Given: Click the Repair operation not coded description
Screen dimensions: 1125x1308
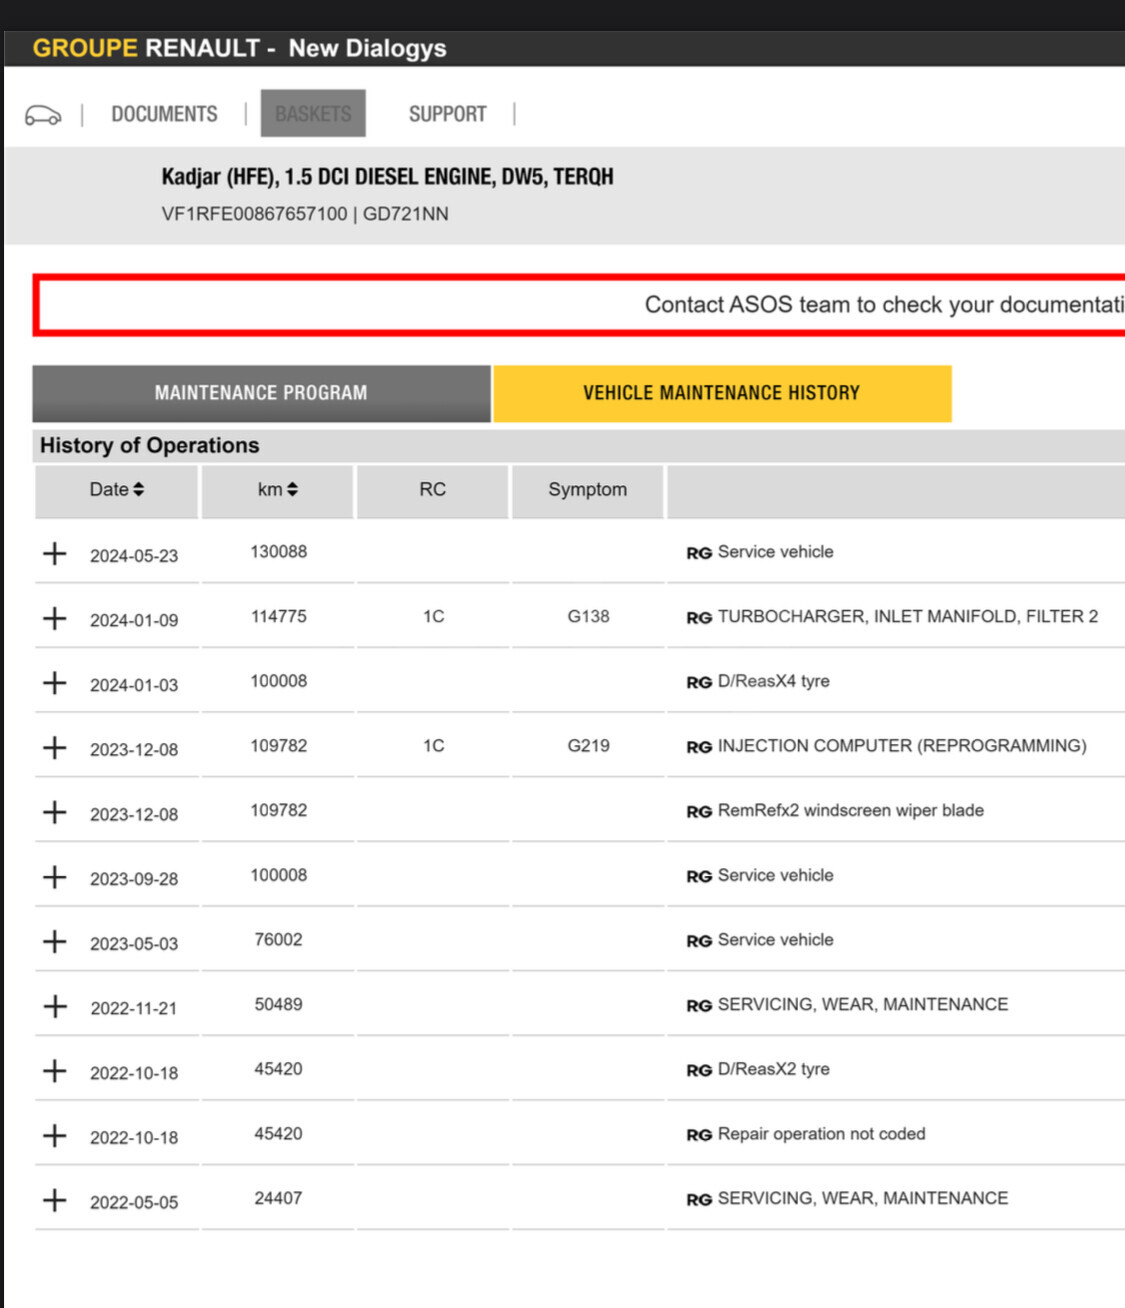Looking at the screenshot, I should click(822, 1134).
